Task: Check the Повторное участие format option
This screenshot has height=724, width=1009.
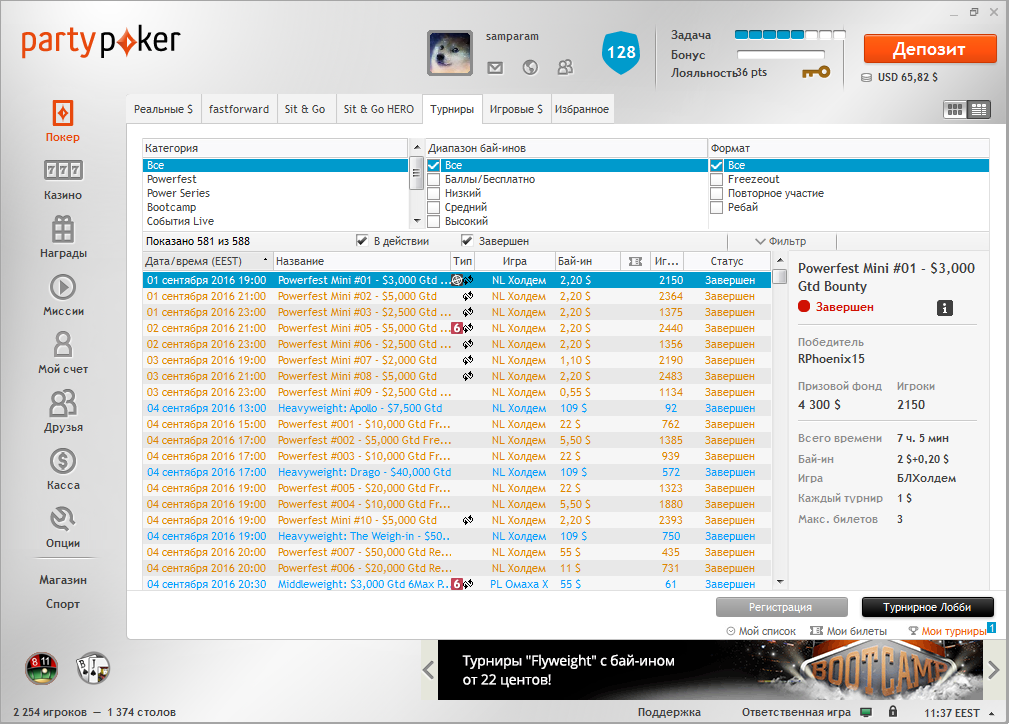Action: coord(716,194)
